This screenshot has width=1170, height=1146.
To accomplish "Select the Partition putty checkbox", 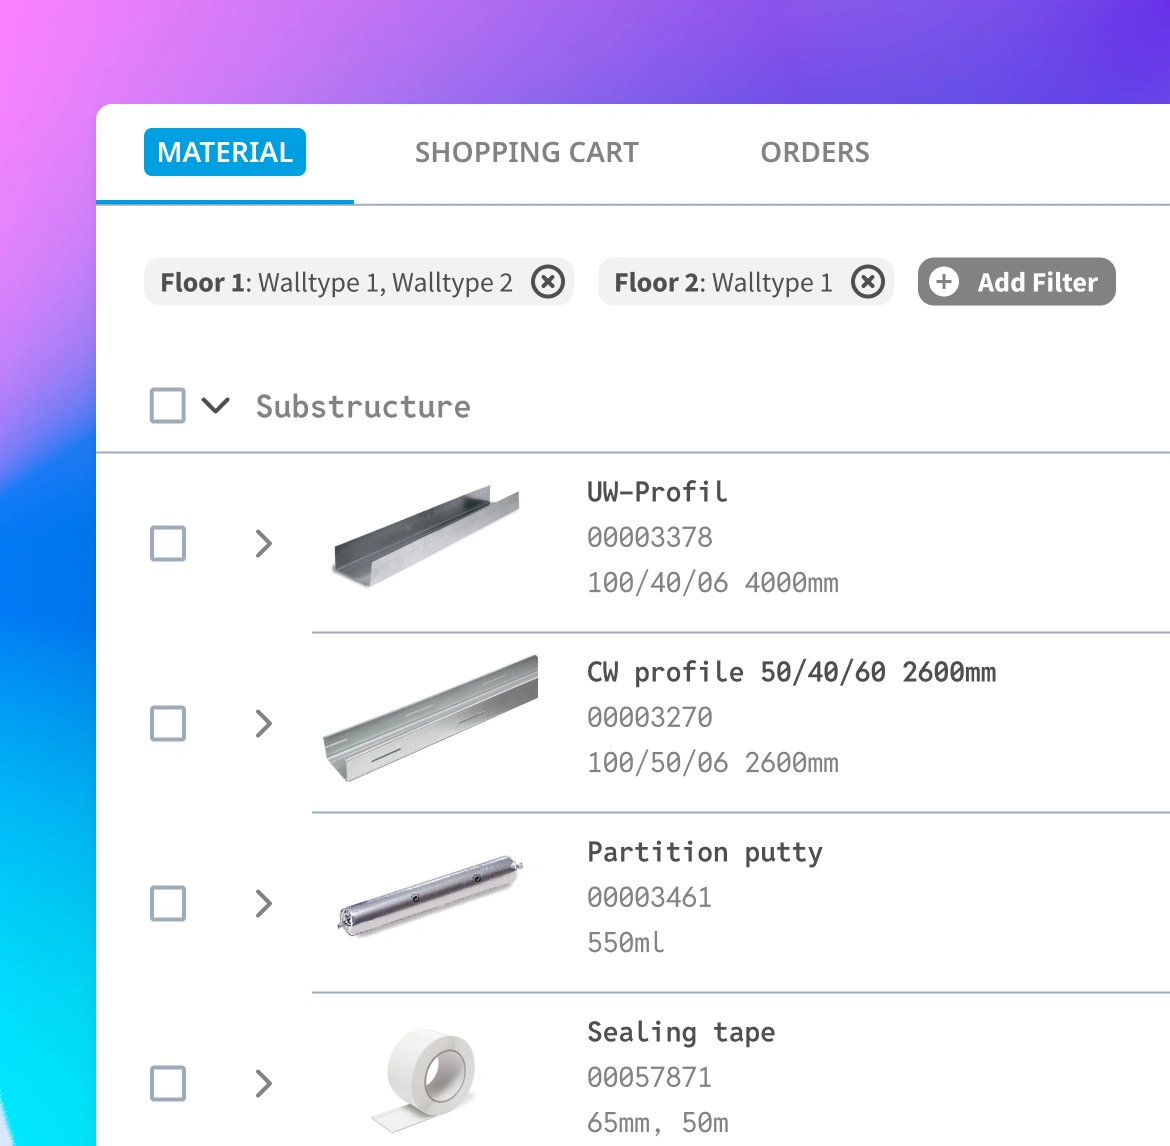I will point(167,903).
